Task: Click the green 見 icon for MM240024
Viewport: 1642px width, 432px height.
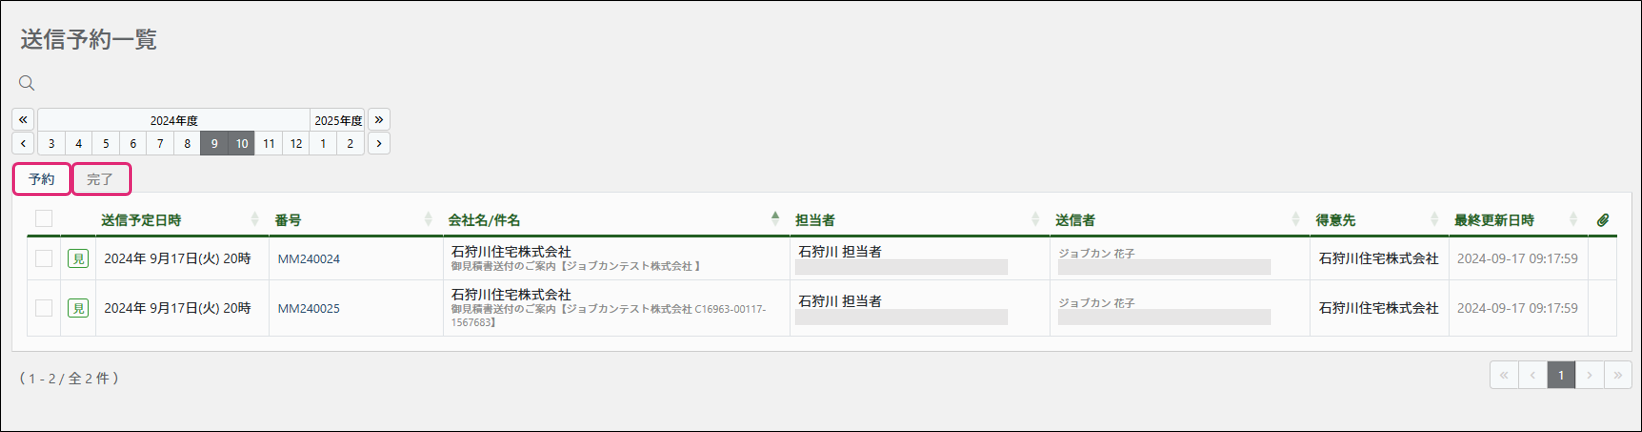Action: pyautogui.click(x=78, y=259)
